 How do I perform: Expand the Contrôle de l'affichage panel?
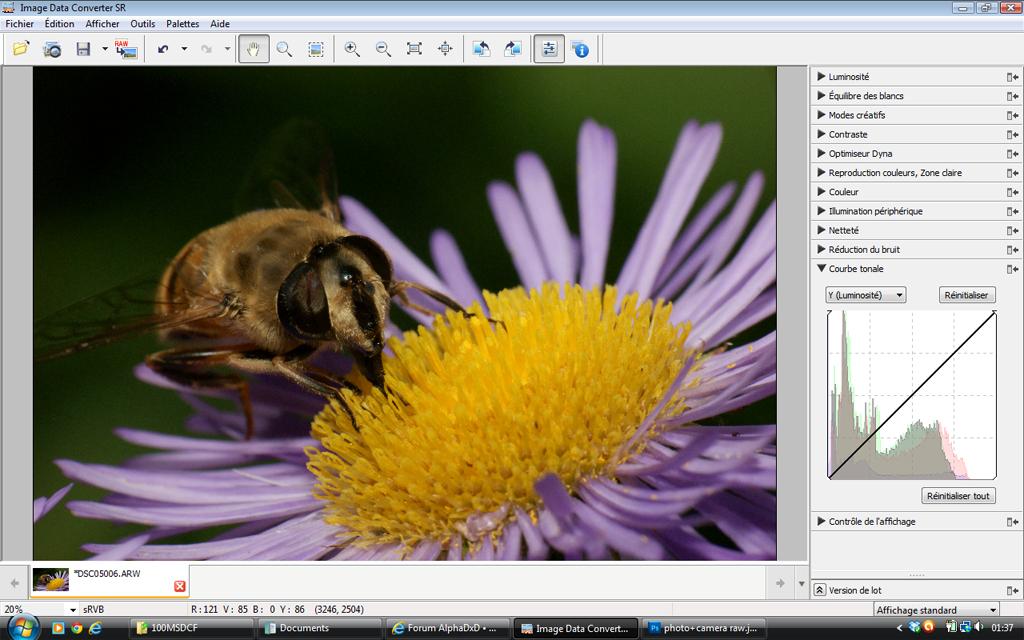[x=822, y=521]
